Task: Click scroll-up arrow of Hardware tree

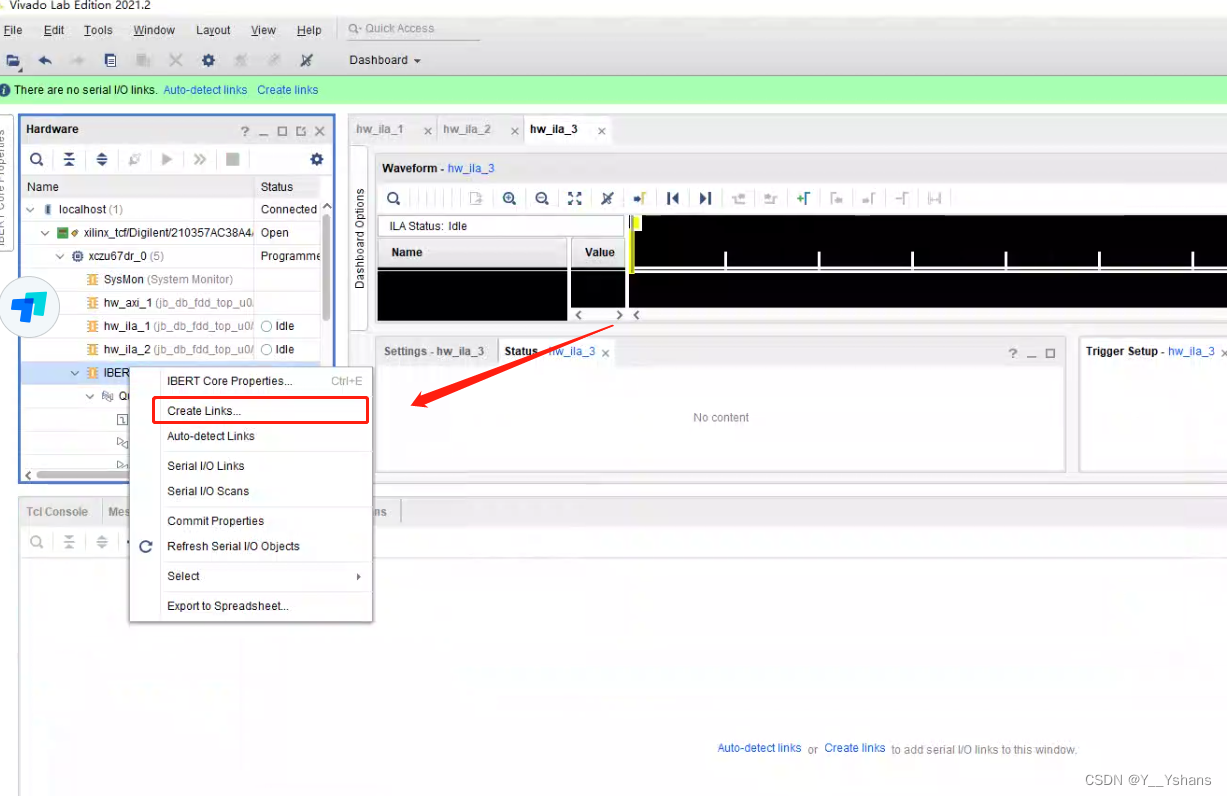Action: tap(326, 206)
